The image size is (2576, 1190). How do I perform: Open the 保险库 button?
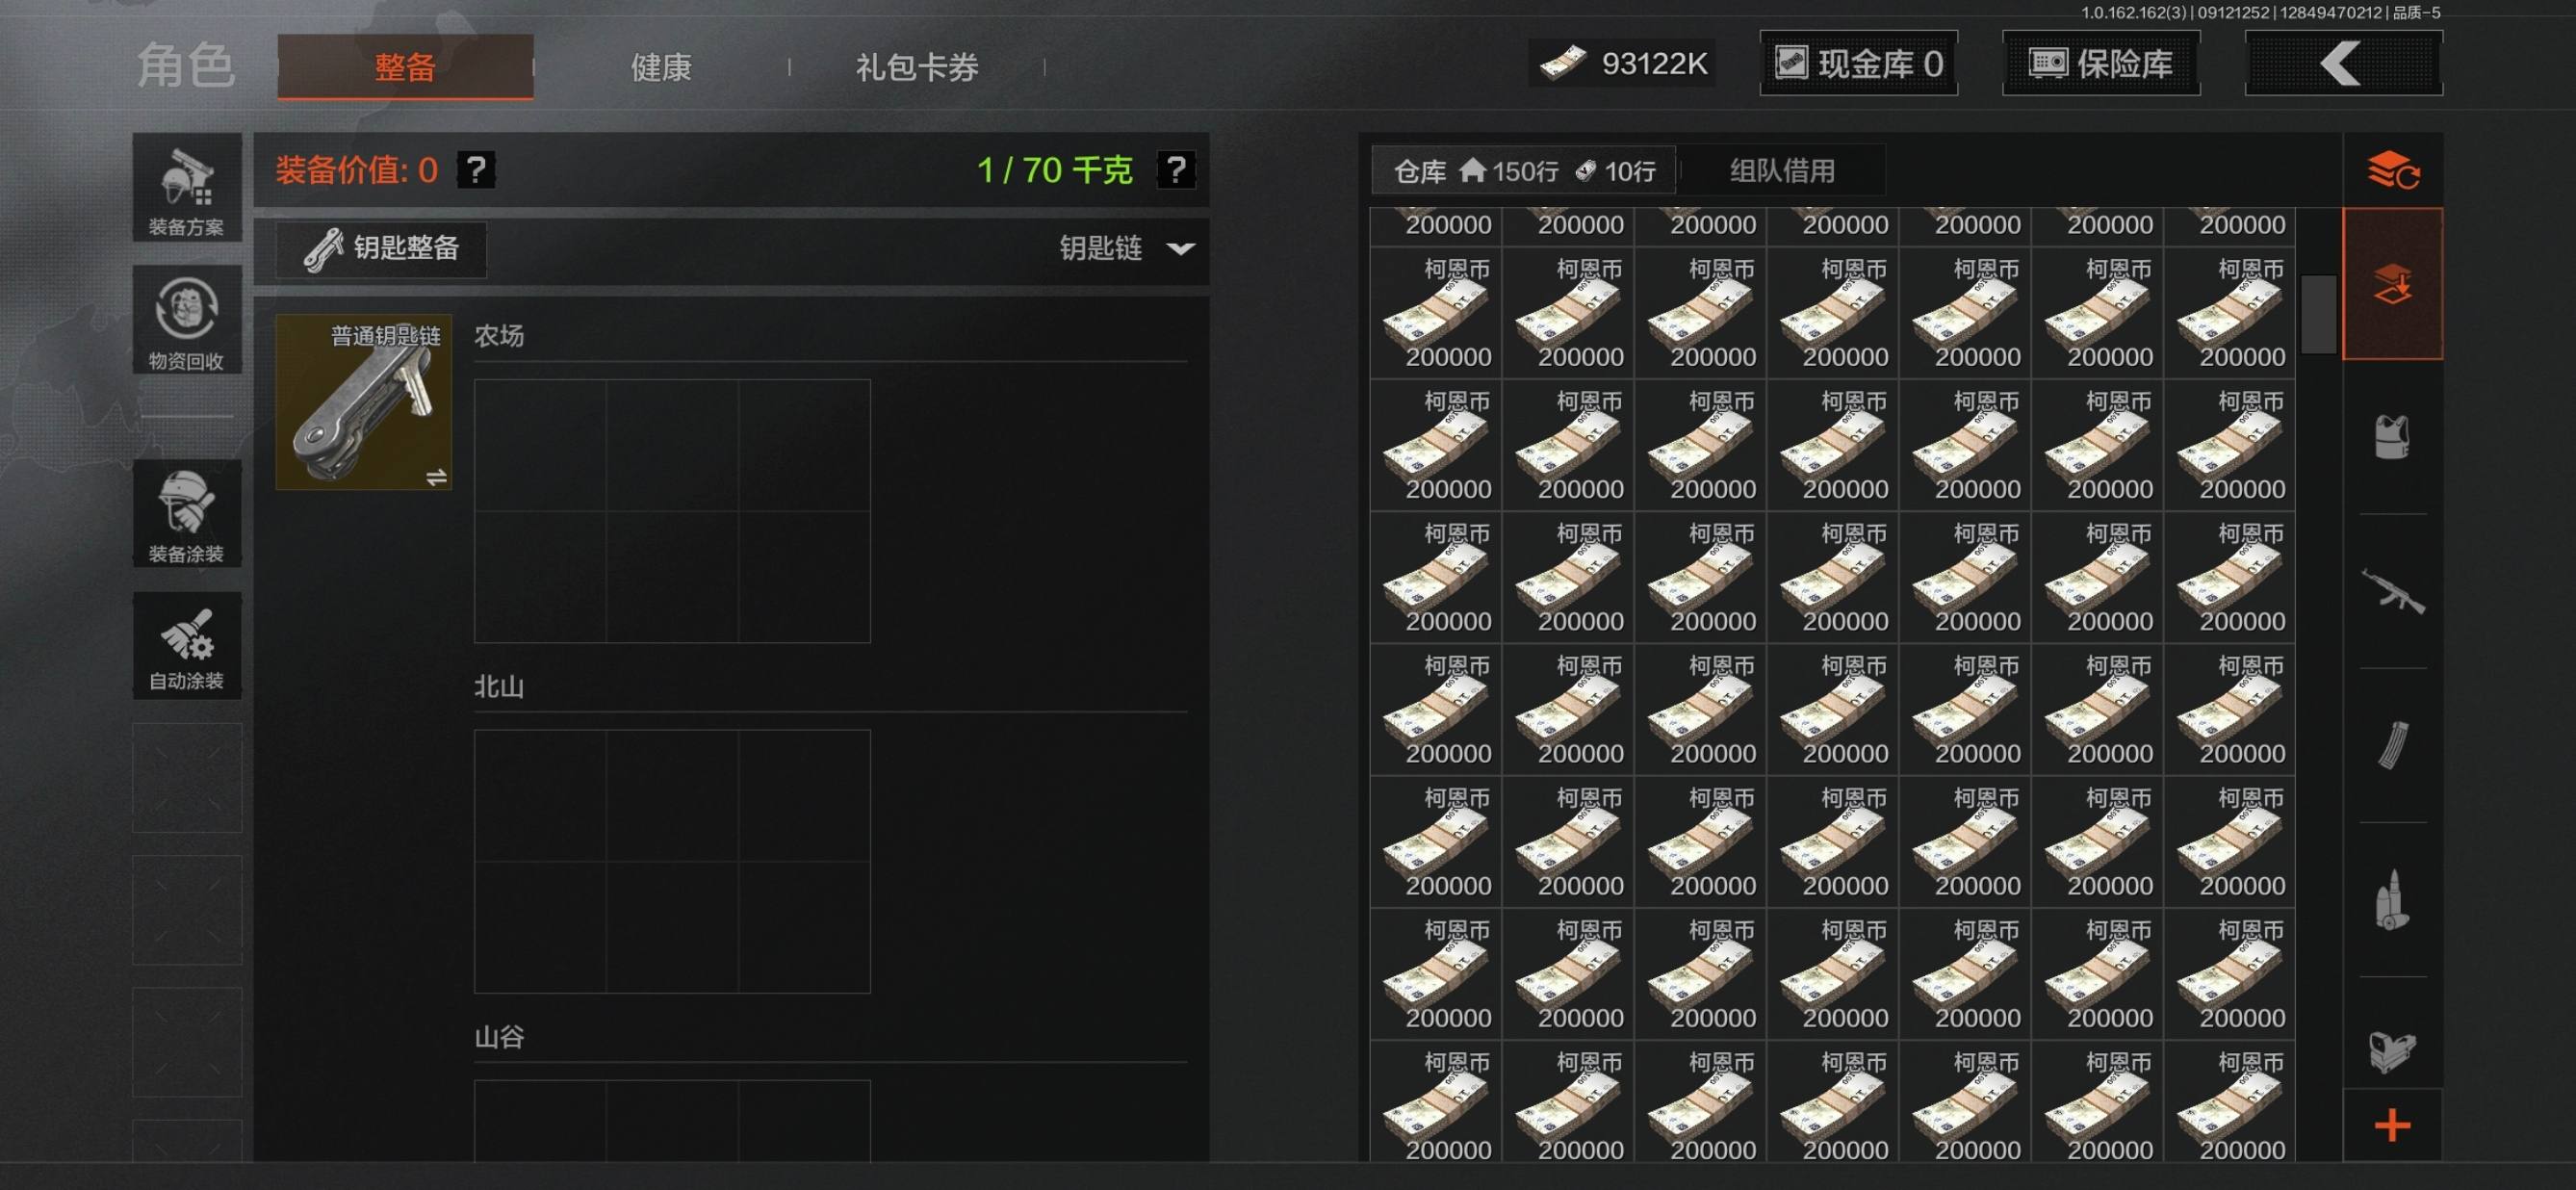click(x=2101, y=63)
